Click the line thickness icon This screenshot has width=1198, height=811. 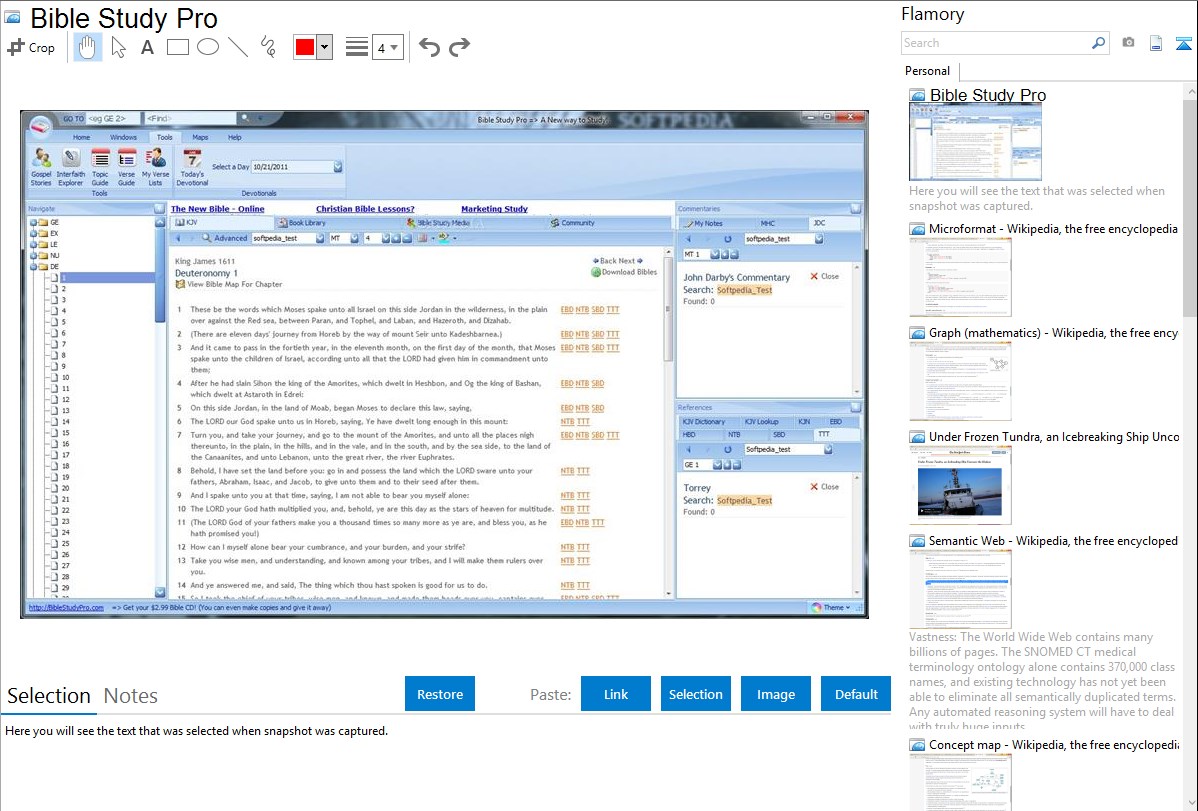357,47
